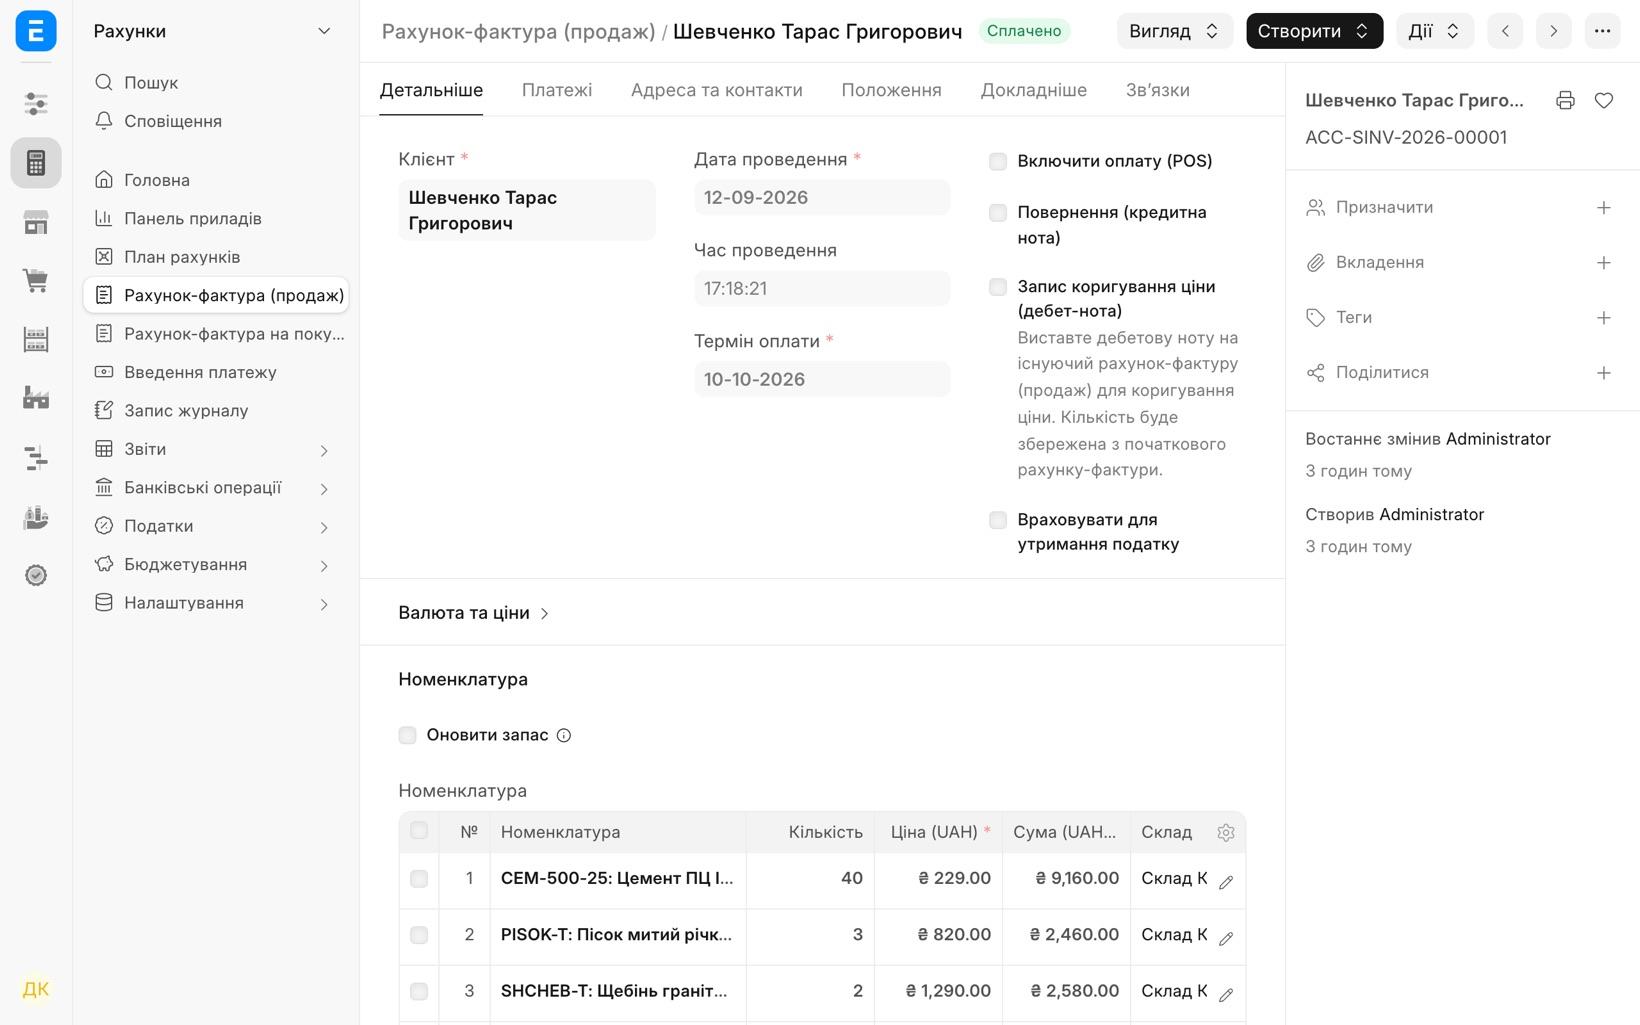Print the invoice using printer icon
Screen dimensions: 1640x1025
pyautogui.click(x=1565, y=100)
